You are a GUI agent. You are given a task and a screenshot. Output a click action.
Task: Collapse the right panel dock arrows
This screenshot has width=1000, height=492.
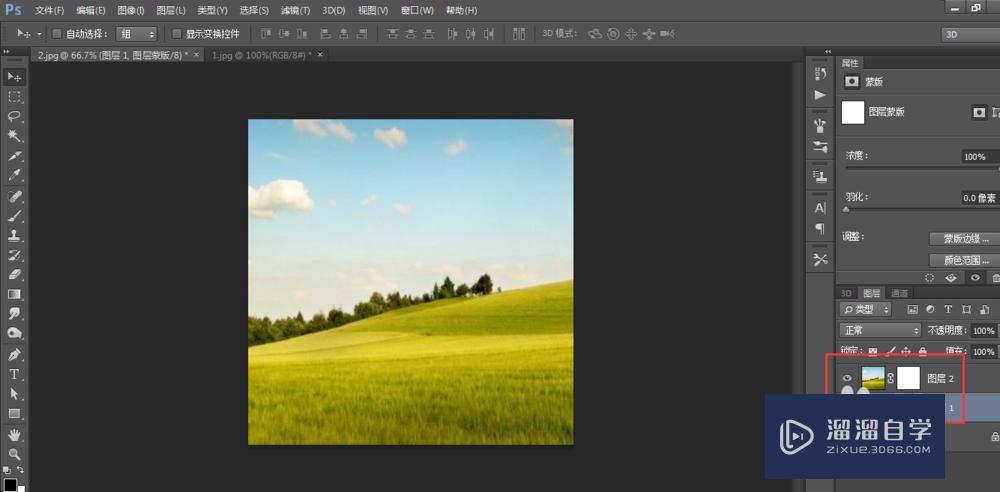click(828, 51)
